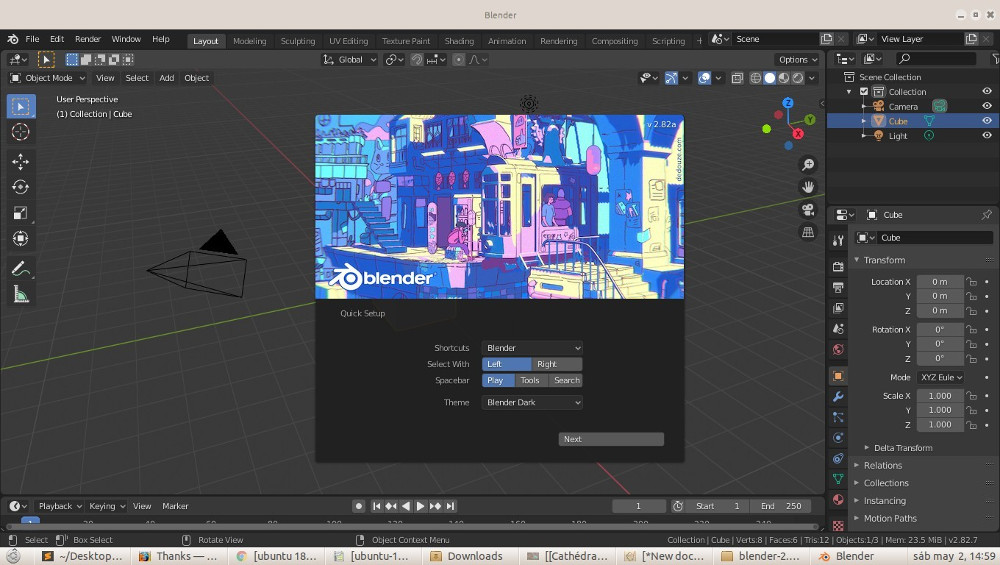Open the Scene properties tab
This screenshot has width=1000, height=565.
point(838,328)
